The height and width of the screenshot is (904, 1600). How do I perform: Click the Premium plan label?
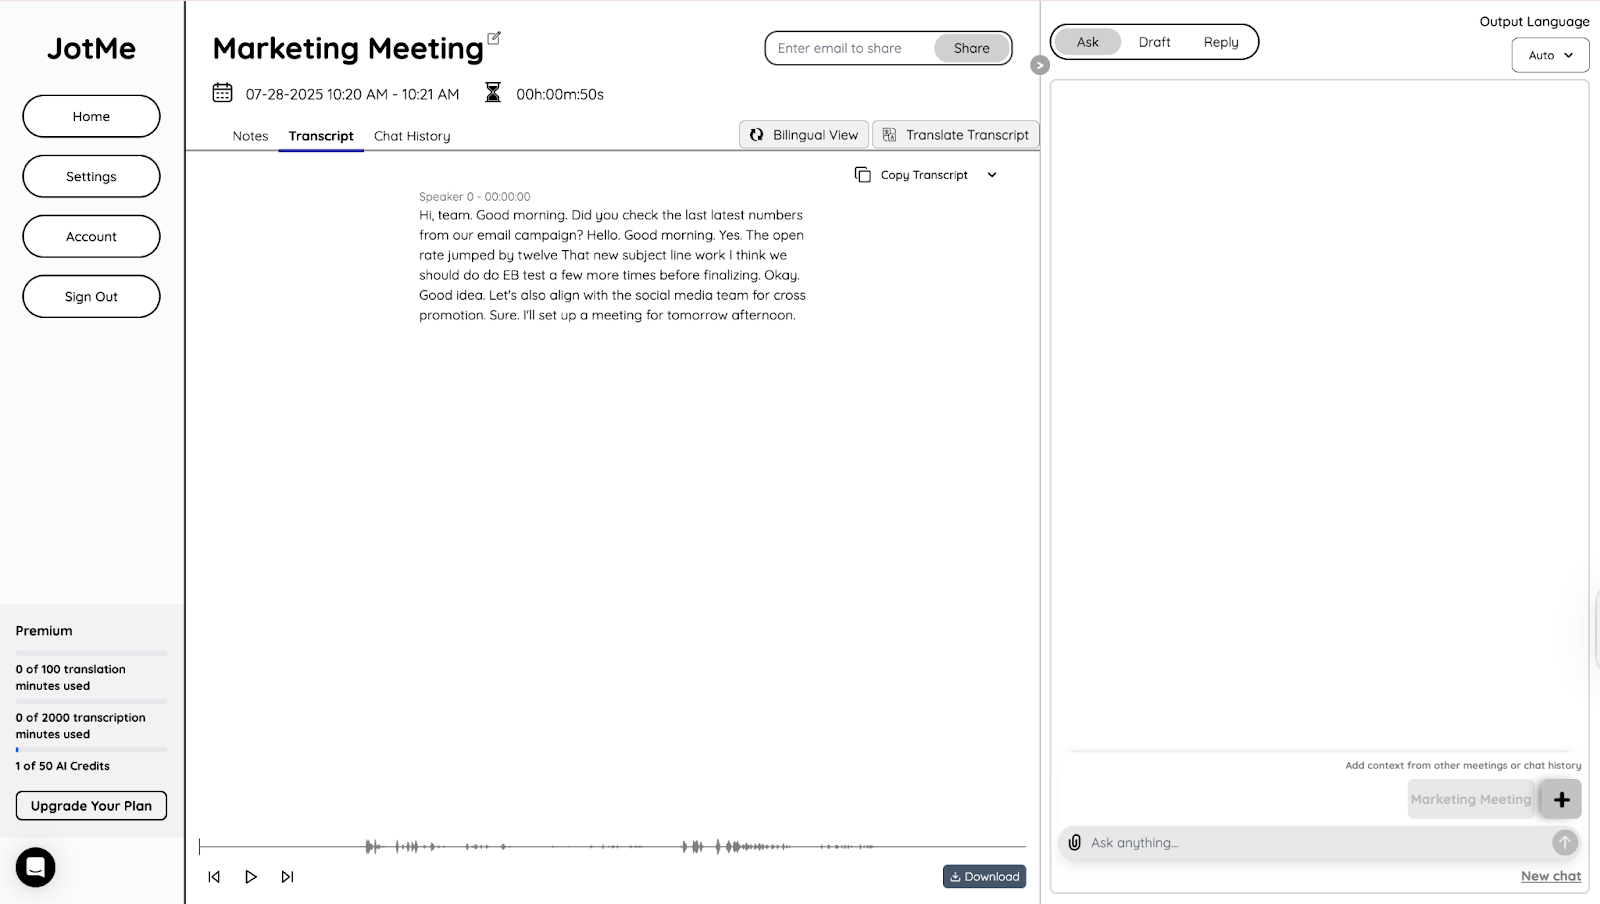(x=44, y=631)
